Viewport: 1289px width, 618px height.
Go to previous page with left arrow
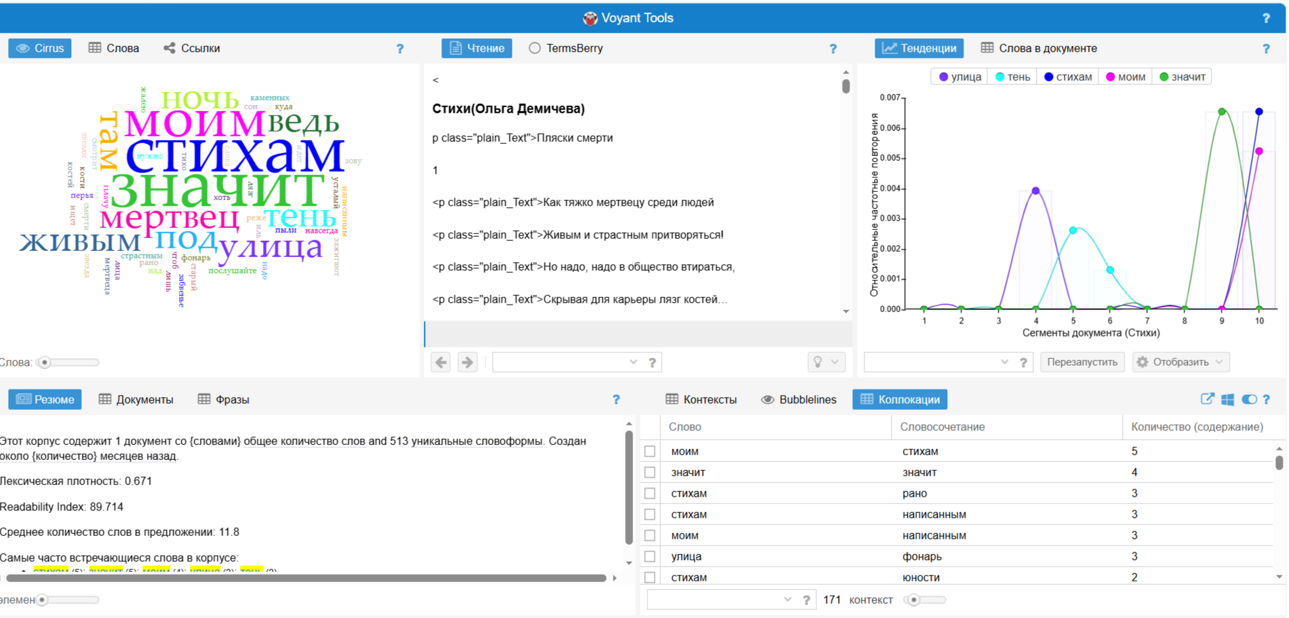[x=441, y=362]
